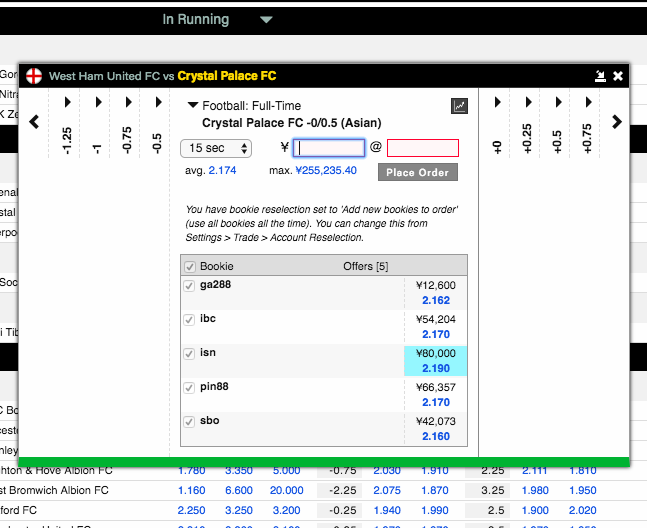Click ibc offer price 2.170

click(x=436, y=334)
